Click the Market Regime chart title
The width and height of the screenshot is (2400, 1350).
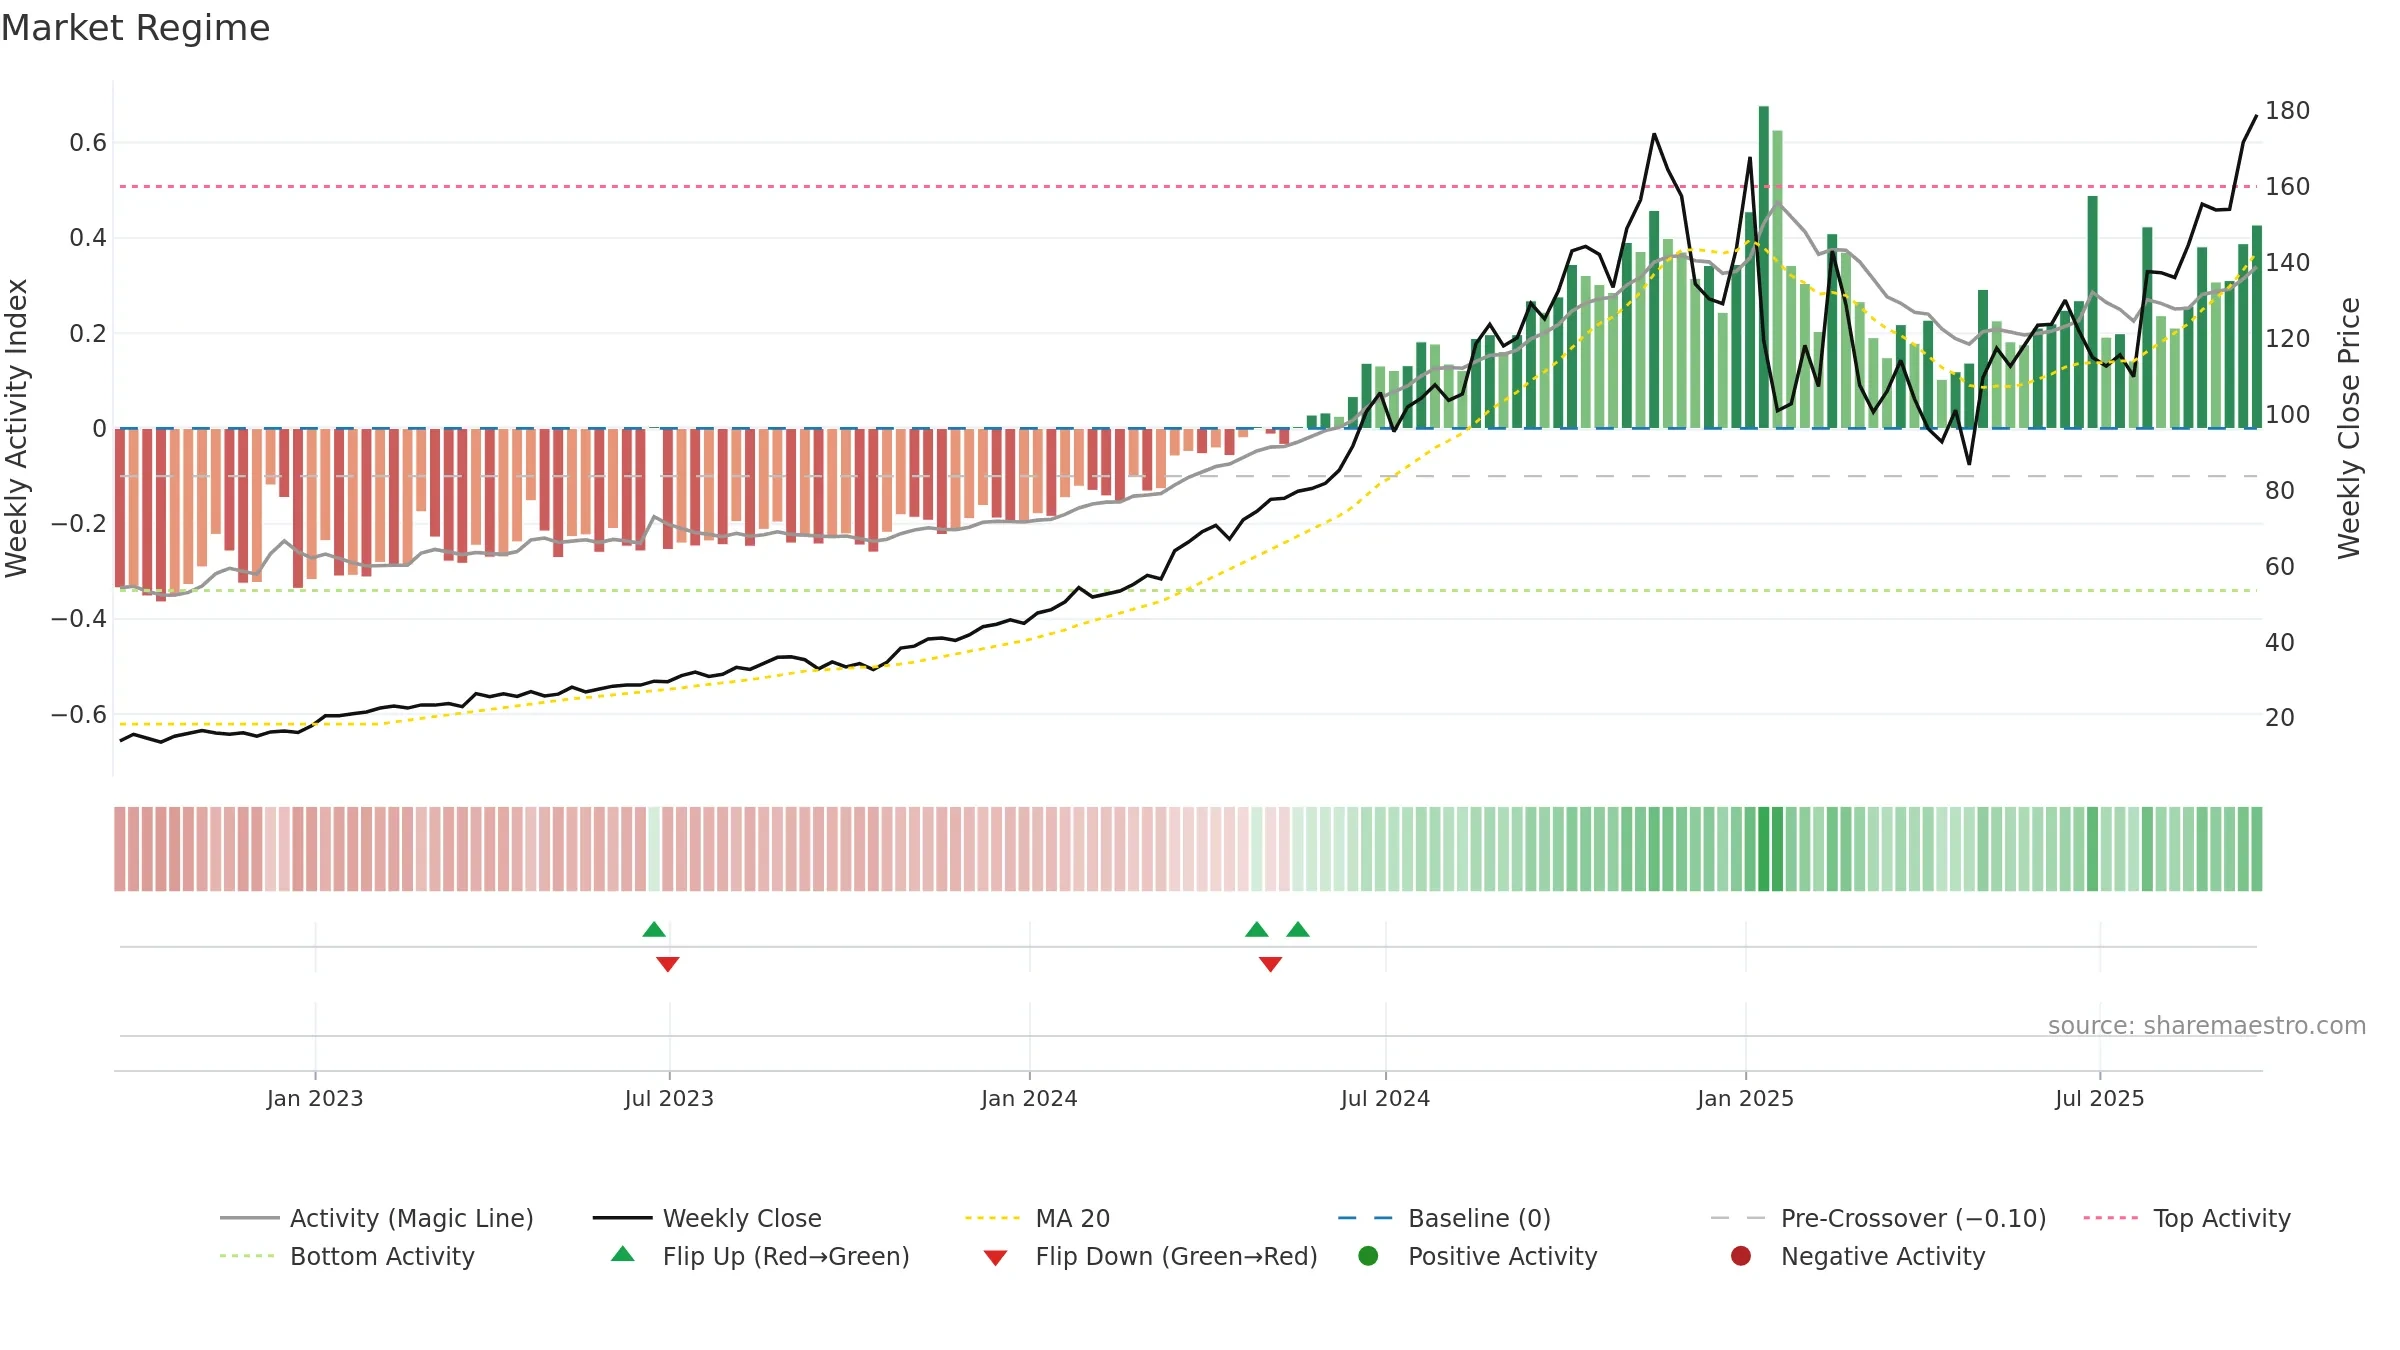[x=135, y=28]
